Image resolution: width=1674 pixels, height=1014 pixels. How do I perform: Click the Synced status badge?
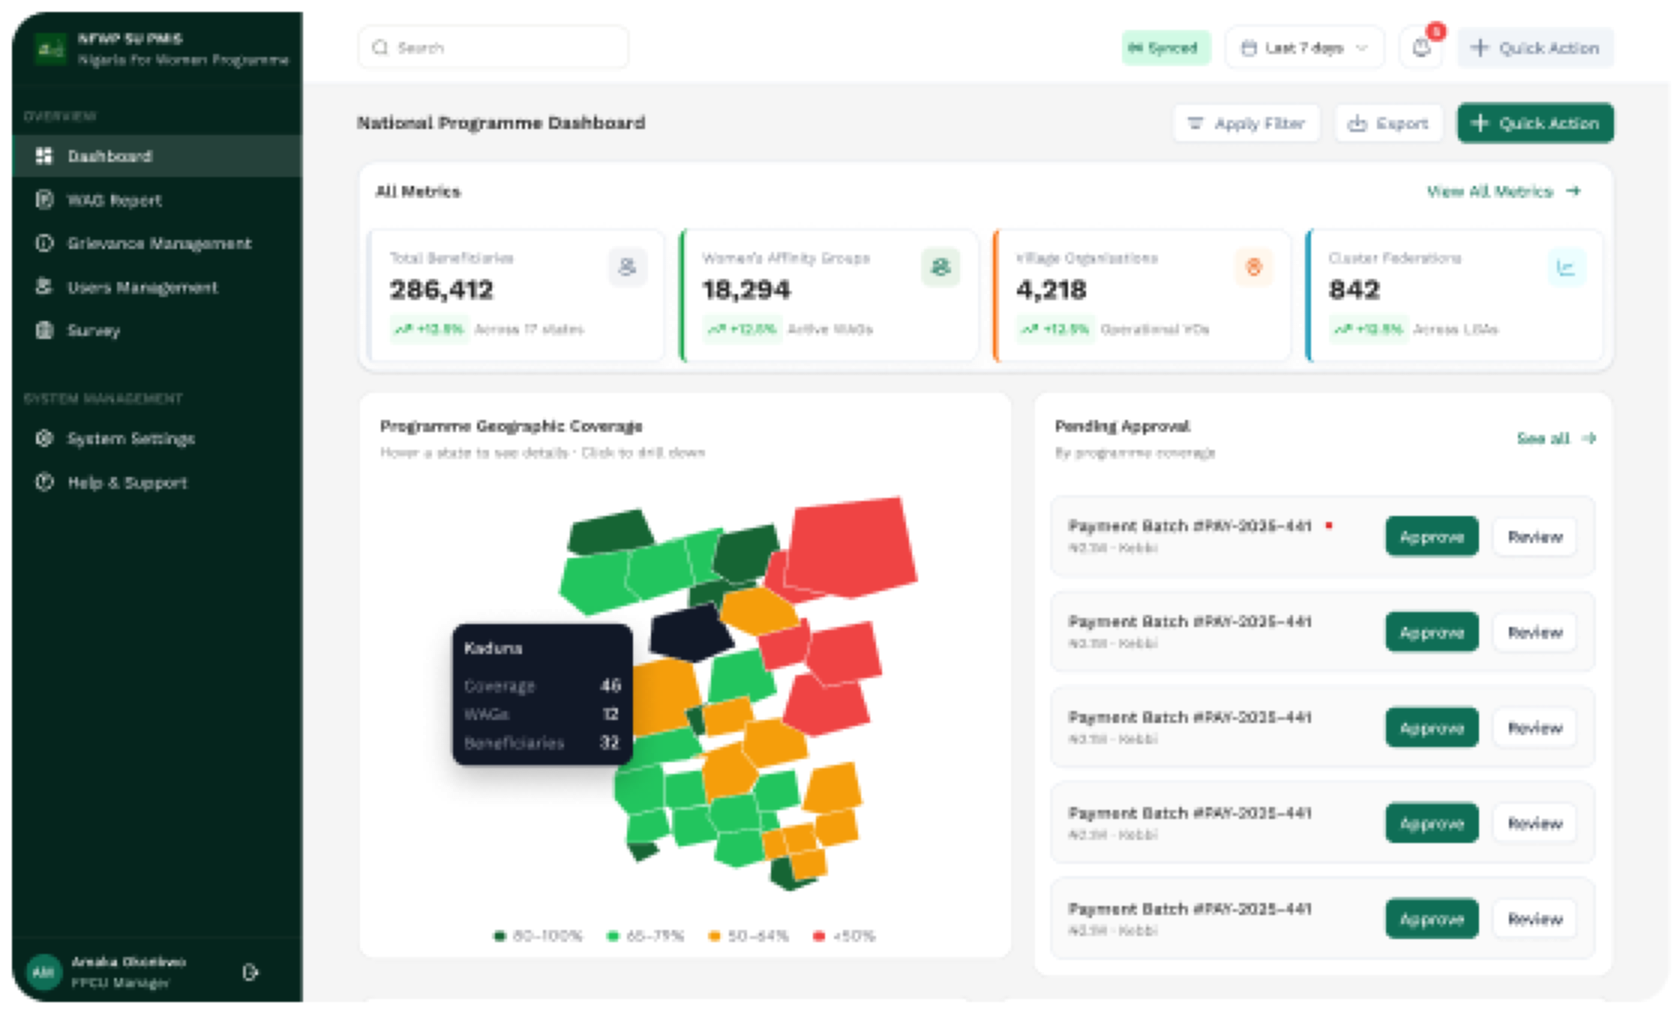coord(1165,47)
